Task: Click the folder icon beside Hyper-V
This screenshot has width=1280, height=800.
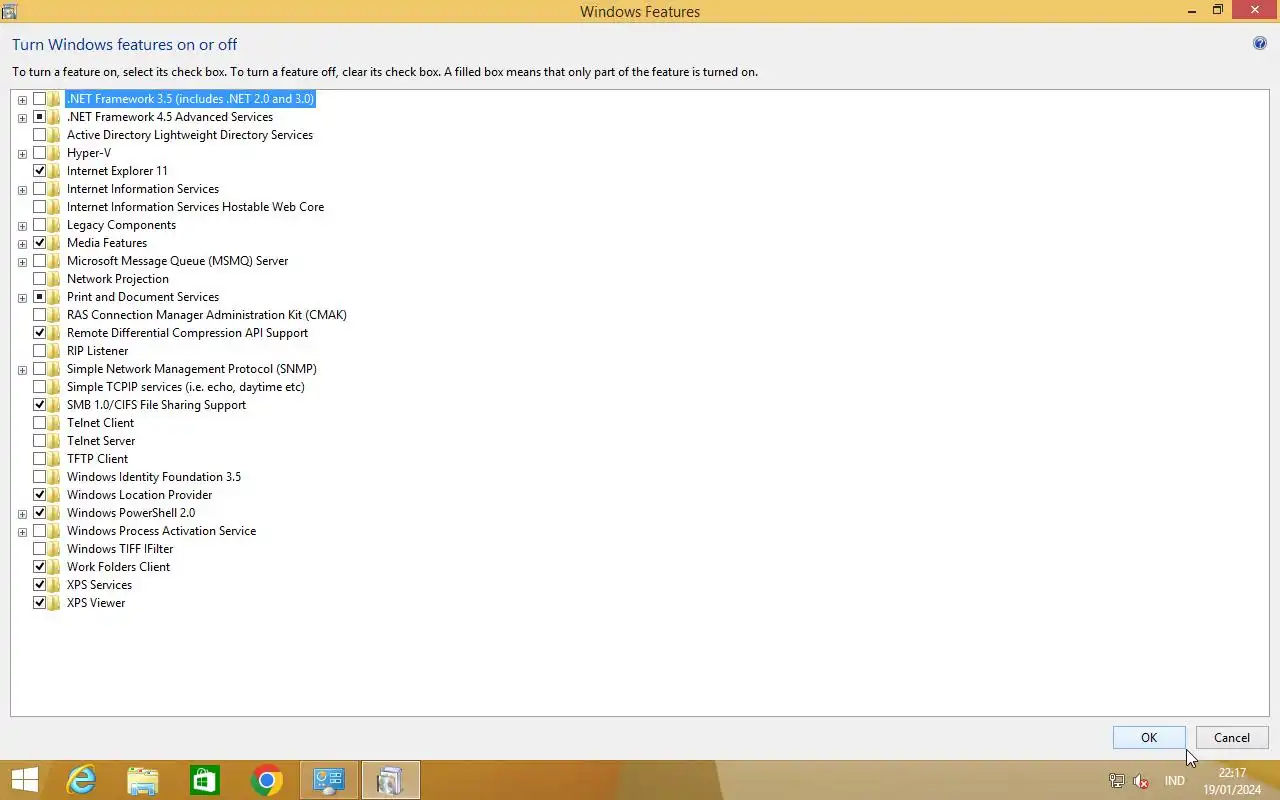Action: [55, 153]
